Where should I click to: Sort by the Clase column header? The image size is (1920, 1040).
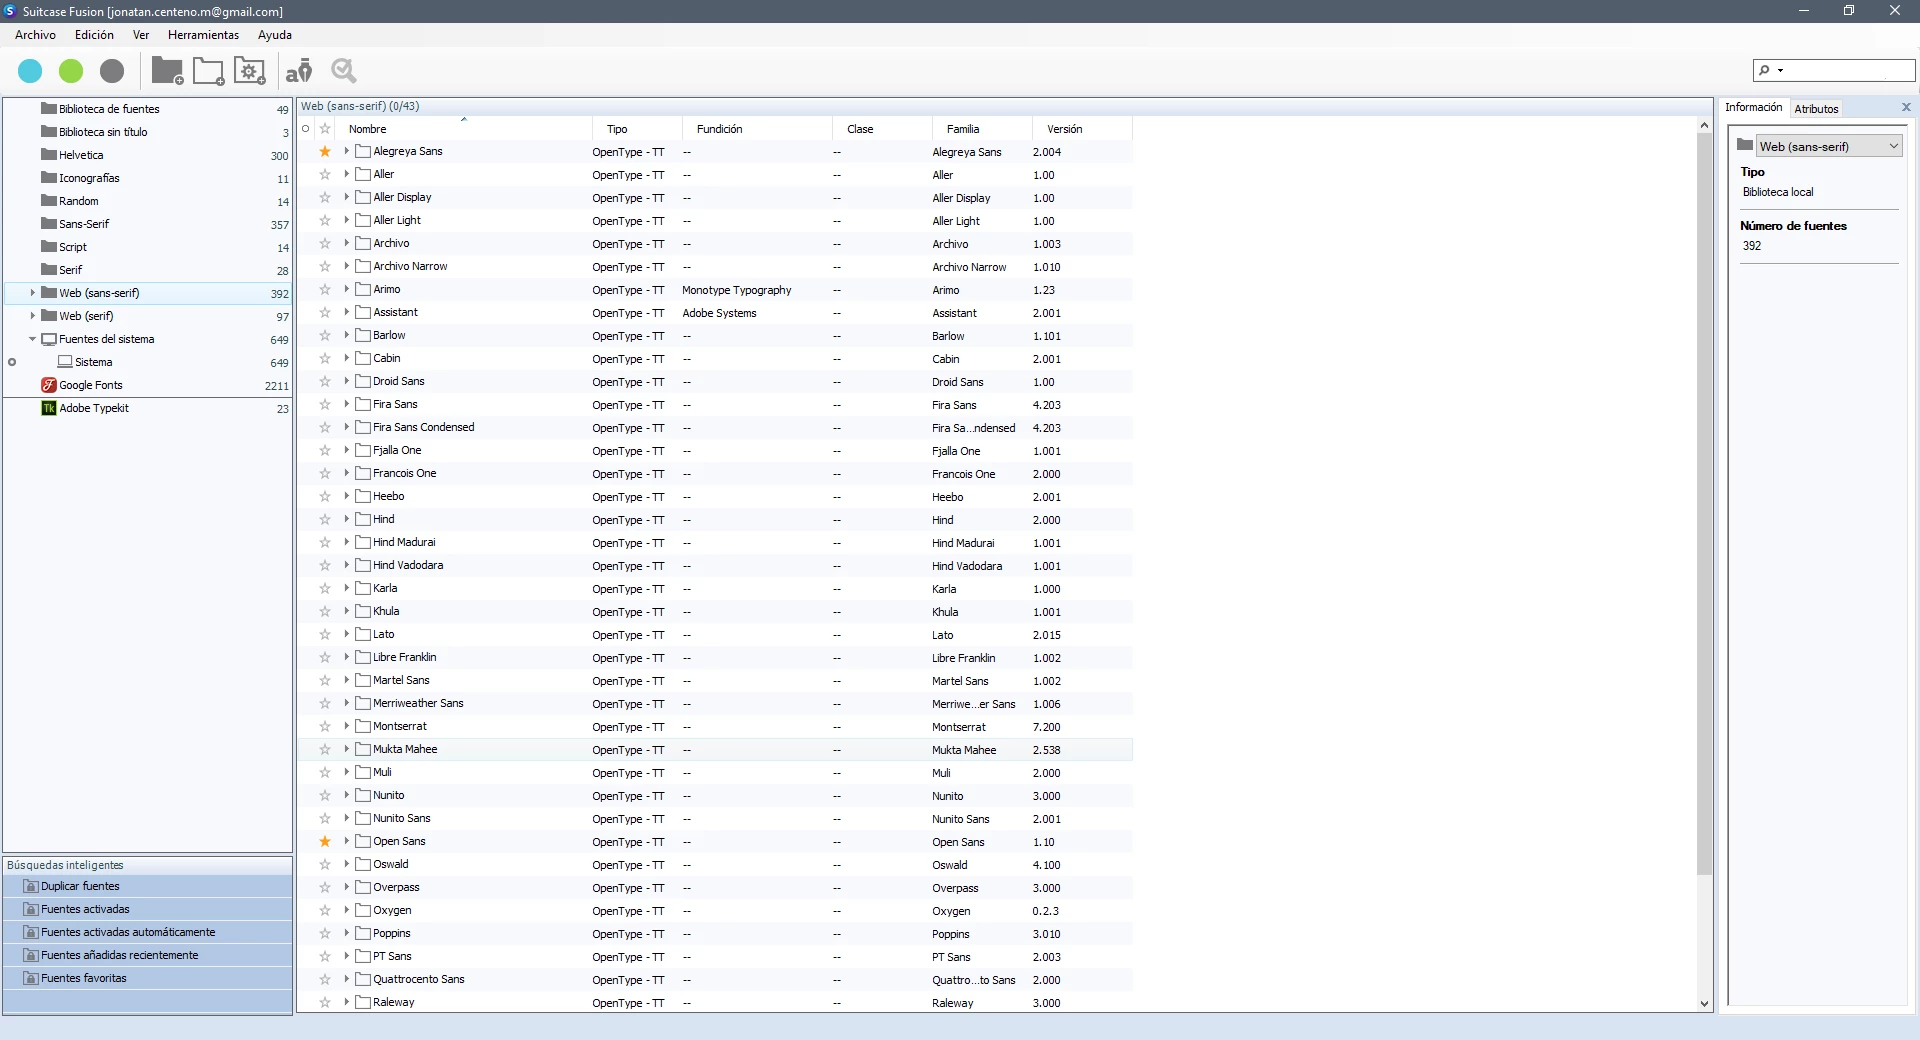tap(882, 129)
